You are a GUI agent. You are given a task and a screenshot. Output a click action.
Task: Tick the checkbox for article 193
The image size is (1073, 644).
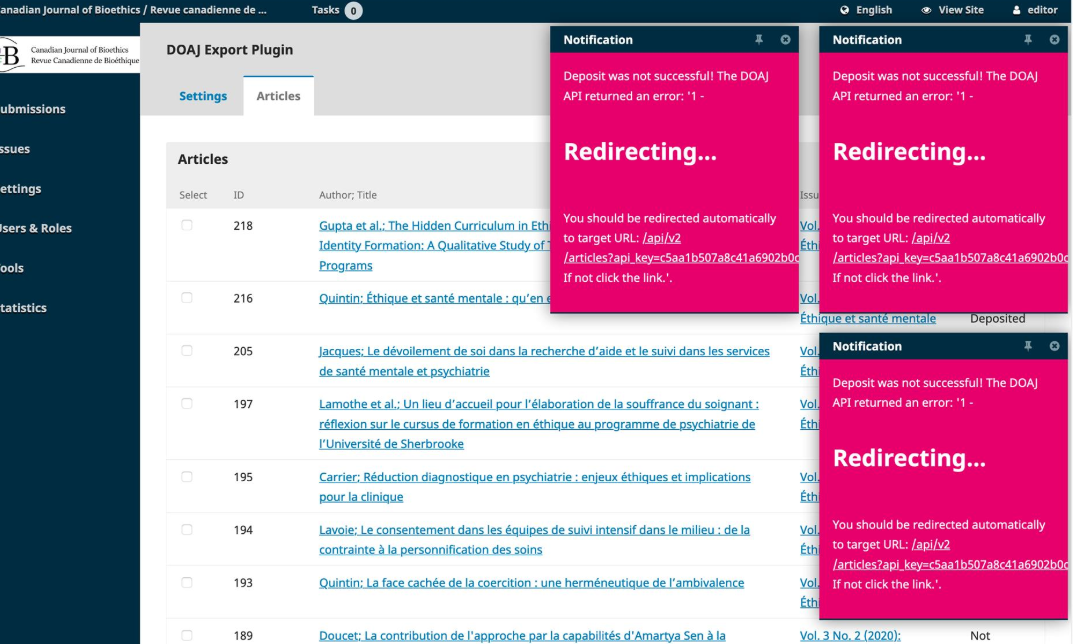click(187, 582)
